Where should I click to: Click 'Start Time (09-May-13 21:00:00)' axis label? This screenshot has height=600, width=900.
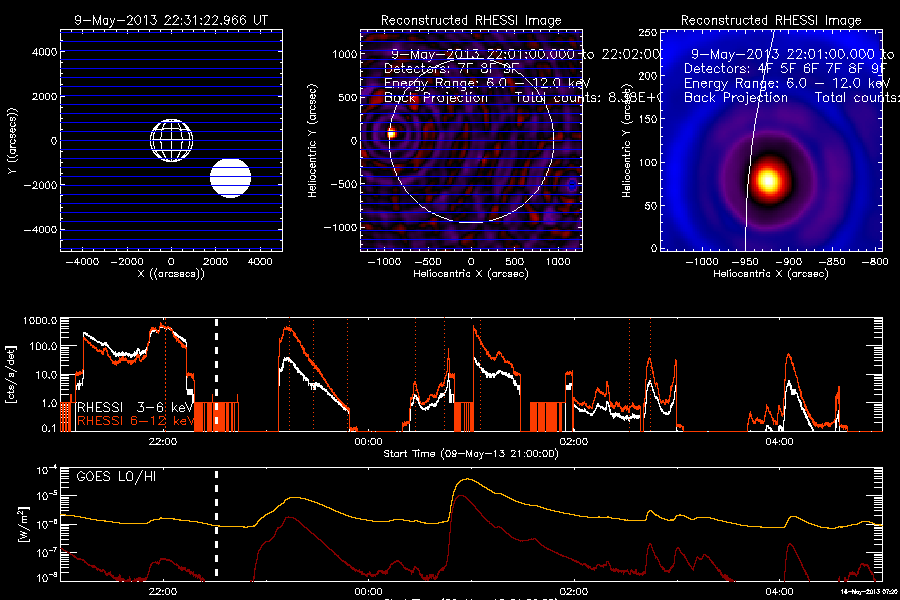(x=471, y=454)
